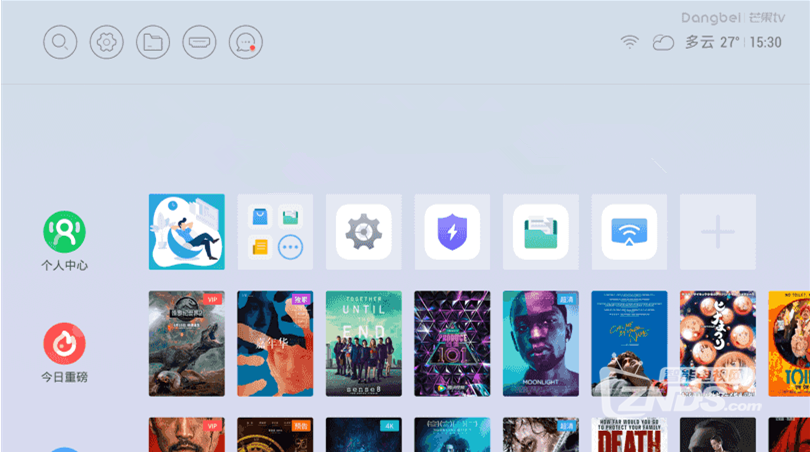810x452 pixels.
Task: Open settings gear in top bar
Action: (106, 42)
